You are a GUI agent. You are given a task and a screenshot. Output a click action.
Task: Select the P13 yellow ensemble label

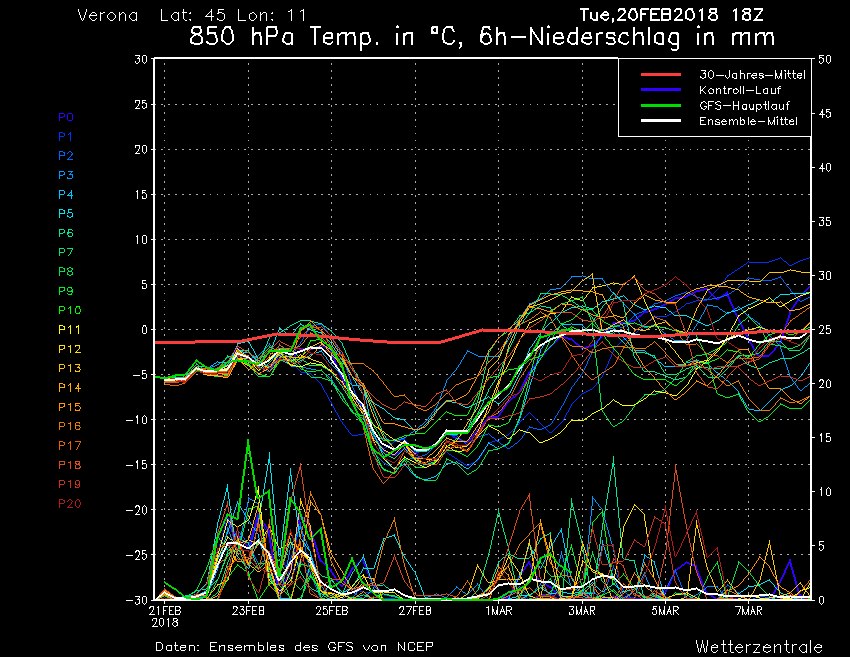click(69, 368)
